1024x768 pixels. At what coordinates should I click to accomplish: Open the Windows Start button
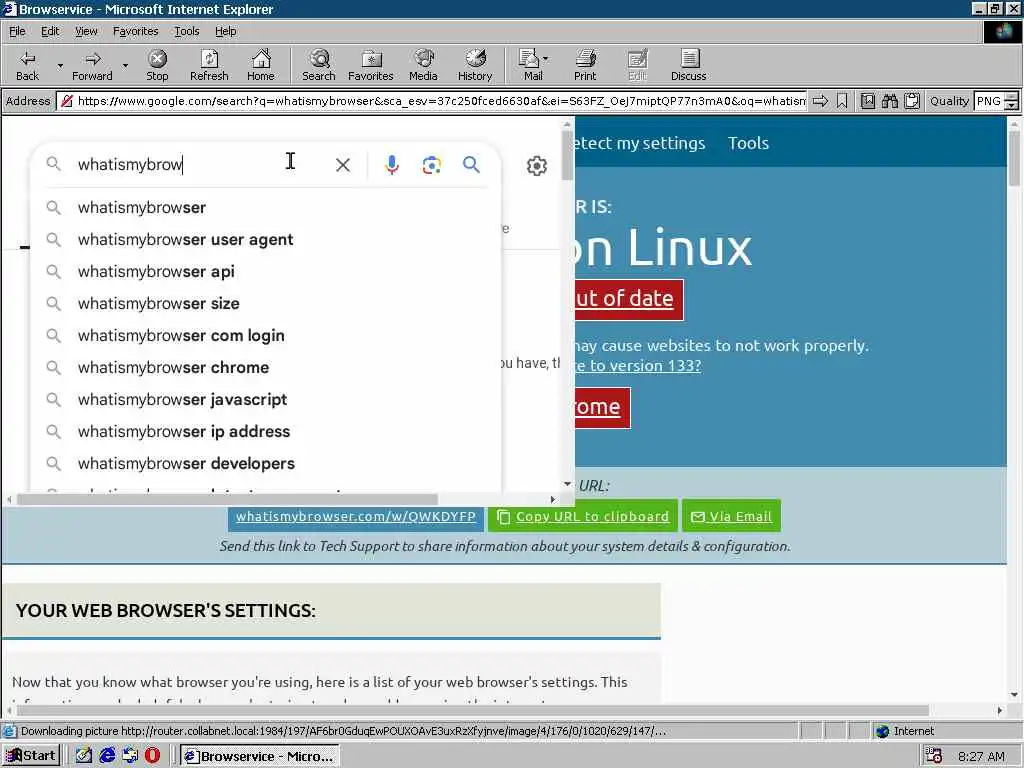pyautogui.click(x=31, y=756)
